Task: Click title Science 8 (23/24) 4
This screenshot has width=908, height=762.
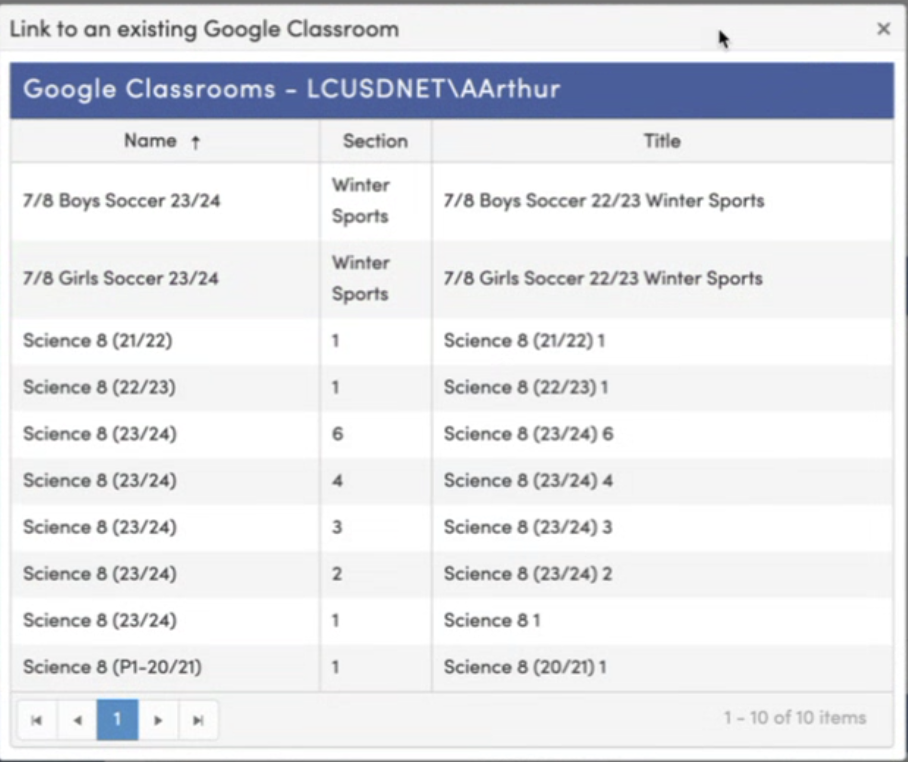Action: tap(528, 480)
